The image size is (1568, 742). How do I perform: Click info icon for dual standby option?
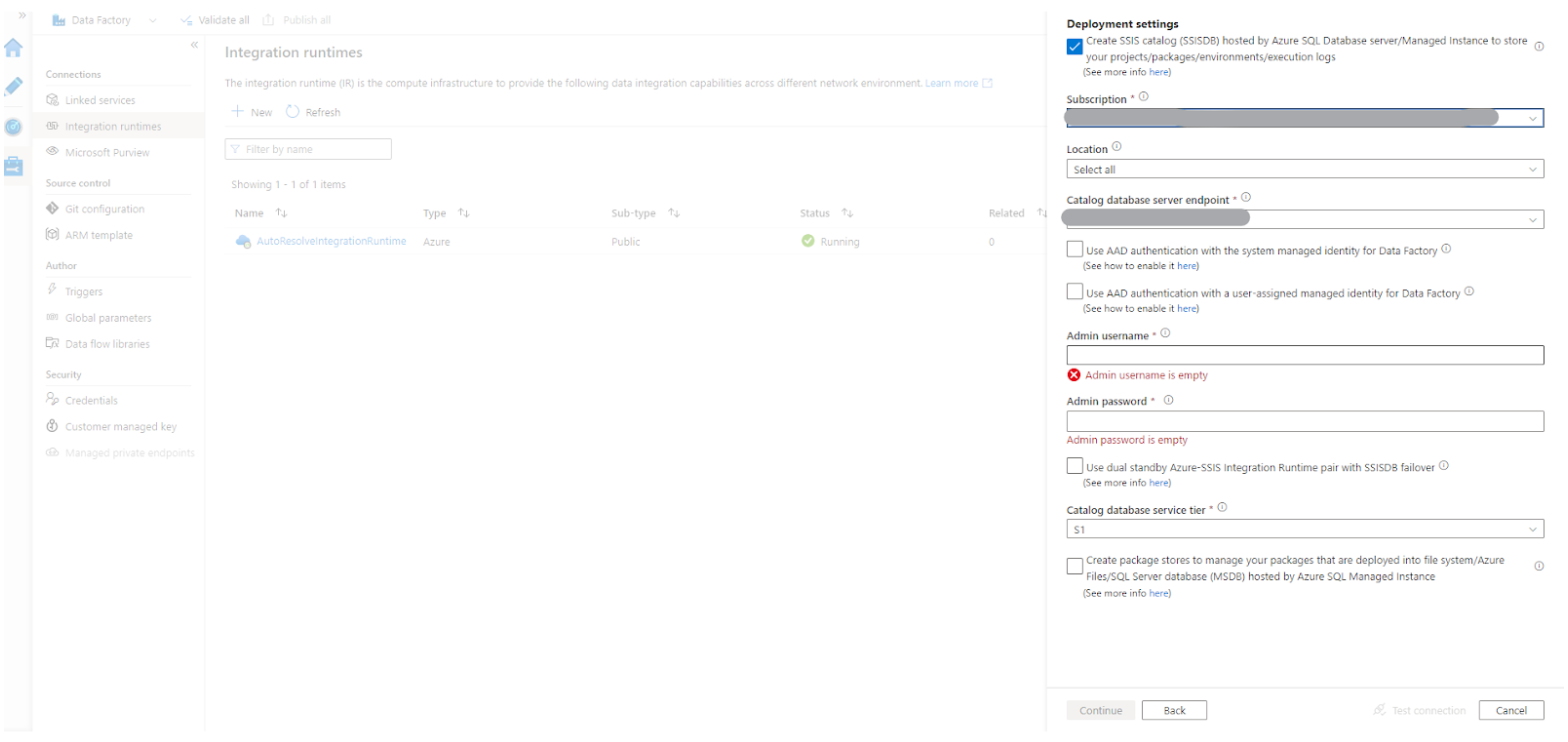click(1444, 465)
